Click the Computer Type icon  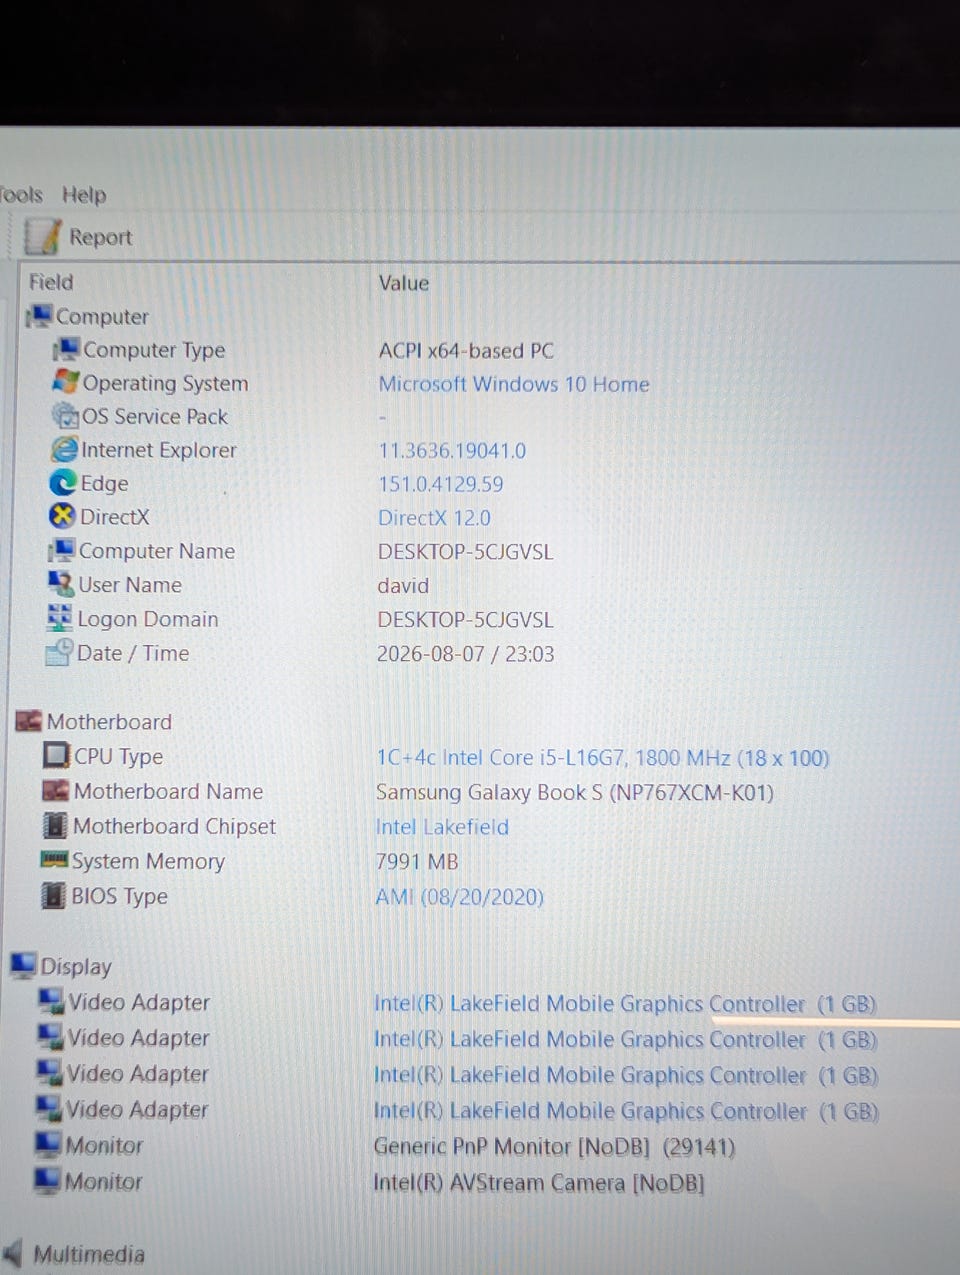(67, 349)
